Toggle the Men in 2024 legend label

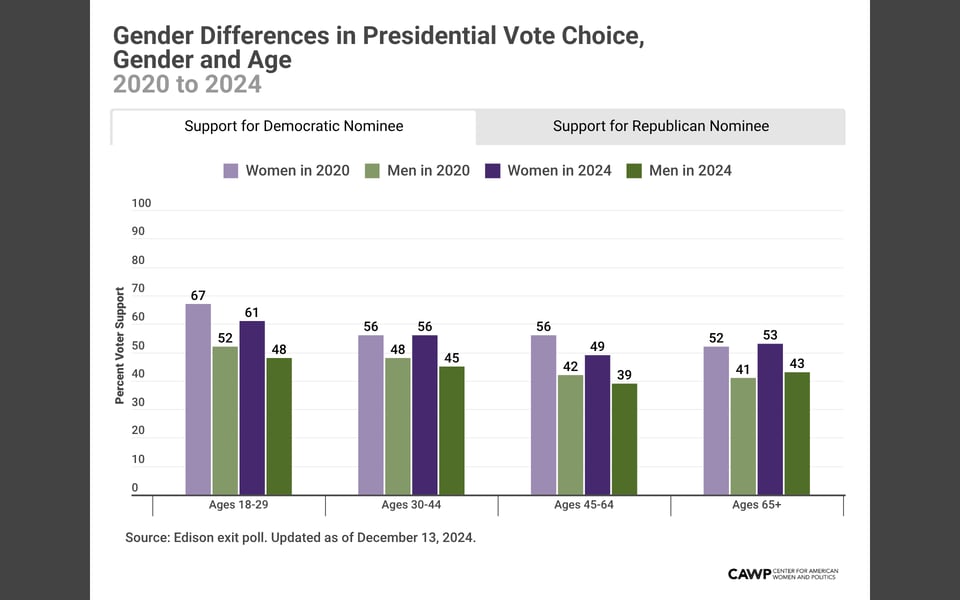(x=690, y=171)
